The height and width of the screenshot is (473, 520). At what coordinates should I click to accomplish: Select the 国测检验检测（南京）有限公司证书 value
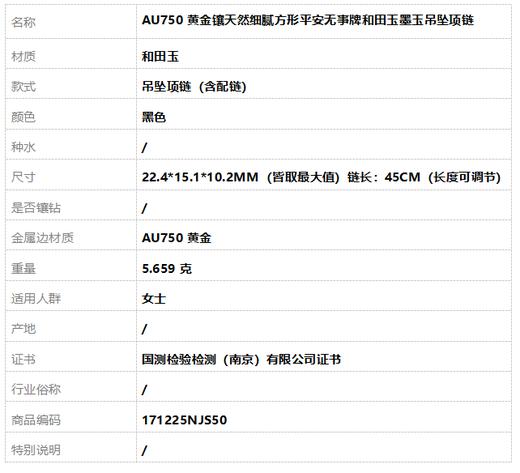click(241, 359)
